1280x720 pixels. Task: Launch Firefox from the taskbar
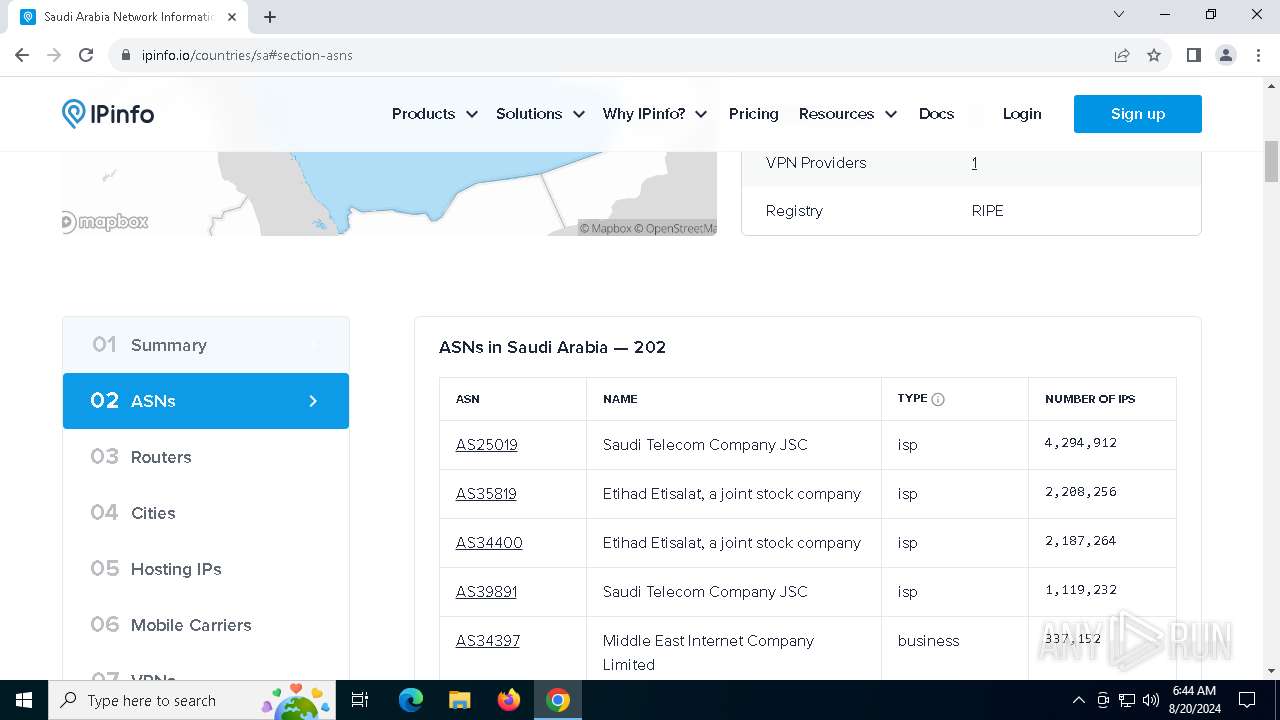point(509,700)
